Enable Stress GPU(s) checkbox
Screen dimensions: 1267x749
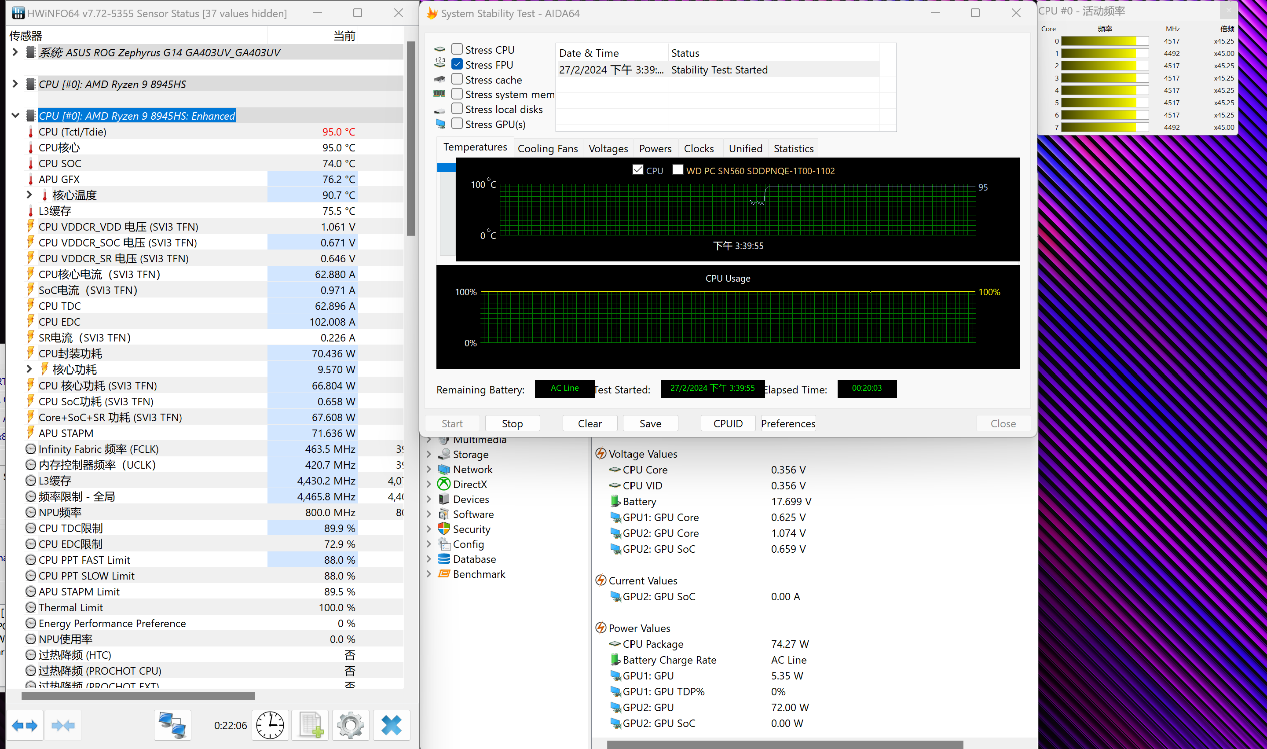(457, 124)
